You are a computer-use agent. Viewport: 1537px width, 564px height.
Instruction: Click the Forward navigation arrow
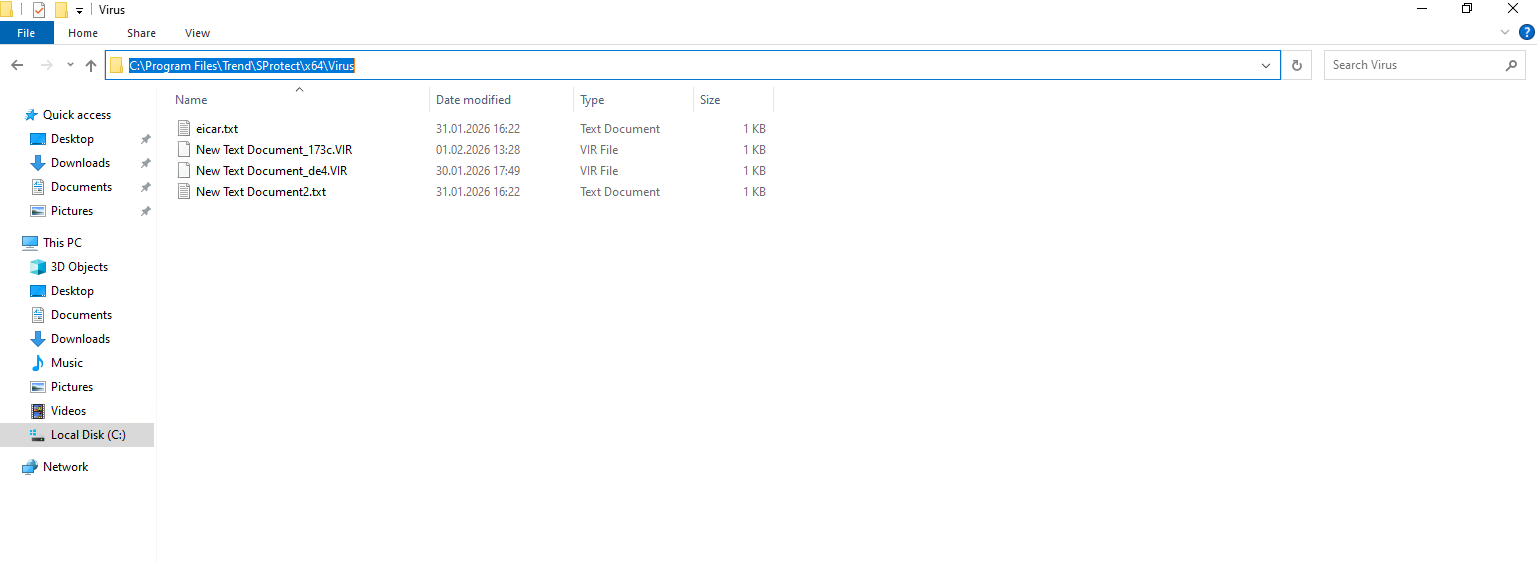46,65
